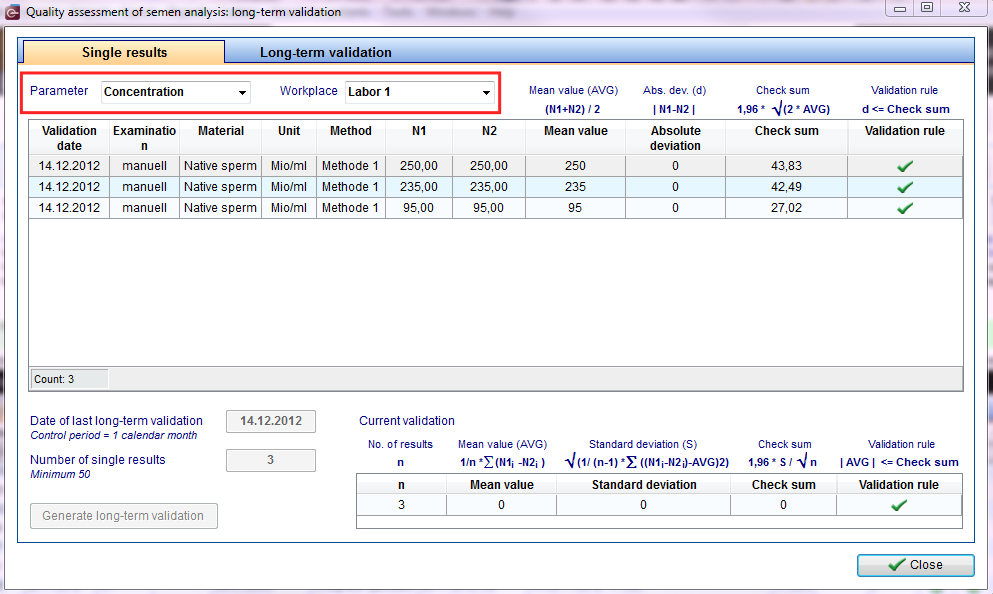
Task: Select the N2 value 95,00
Action: point(489,208)
